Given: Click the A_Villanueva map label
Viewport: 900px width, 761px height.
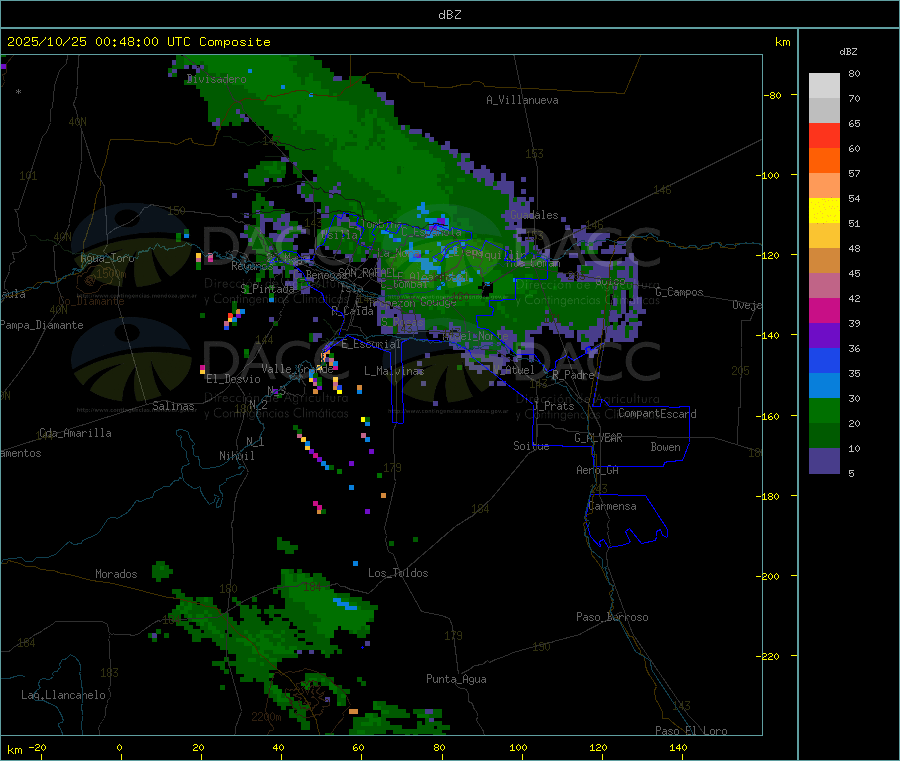Looking at the screenshot, I should pyautogui.click(x=522, y=100).
